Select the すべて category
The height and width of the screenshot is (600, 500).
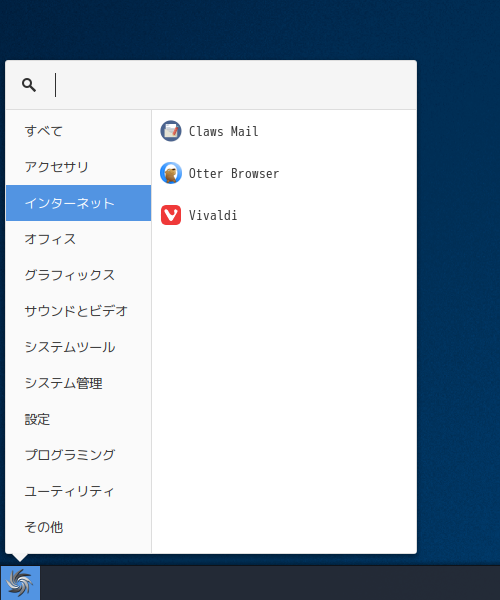78,131
